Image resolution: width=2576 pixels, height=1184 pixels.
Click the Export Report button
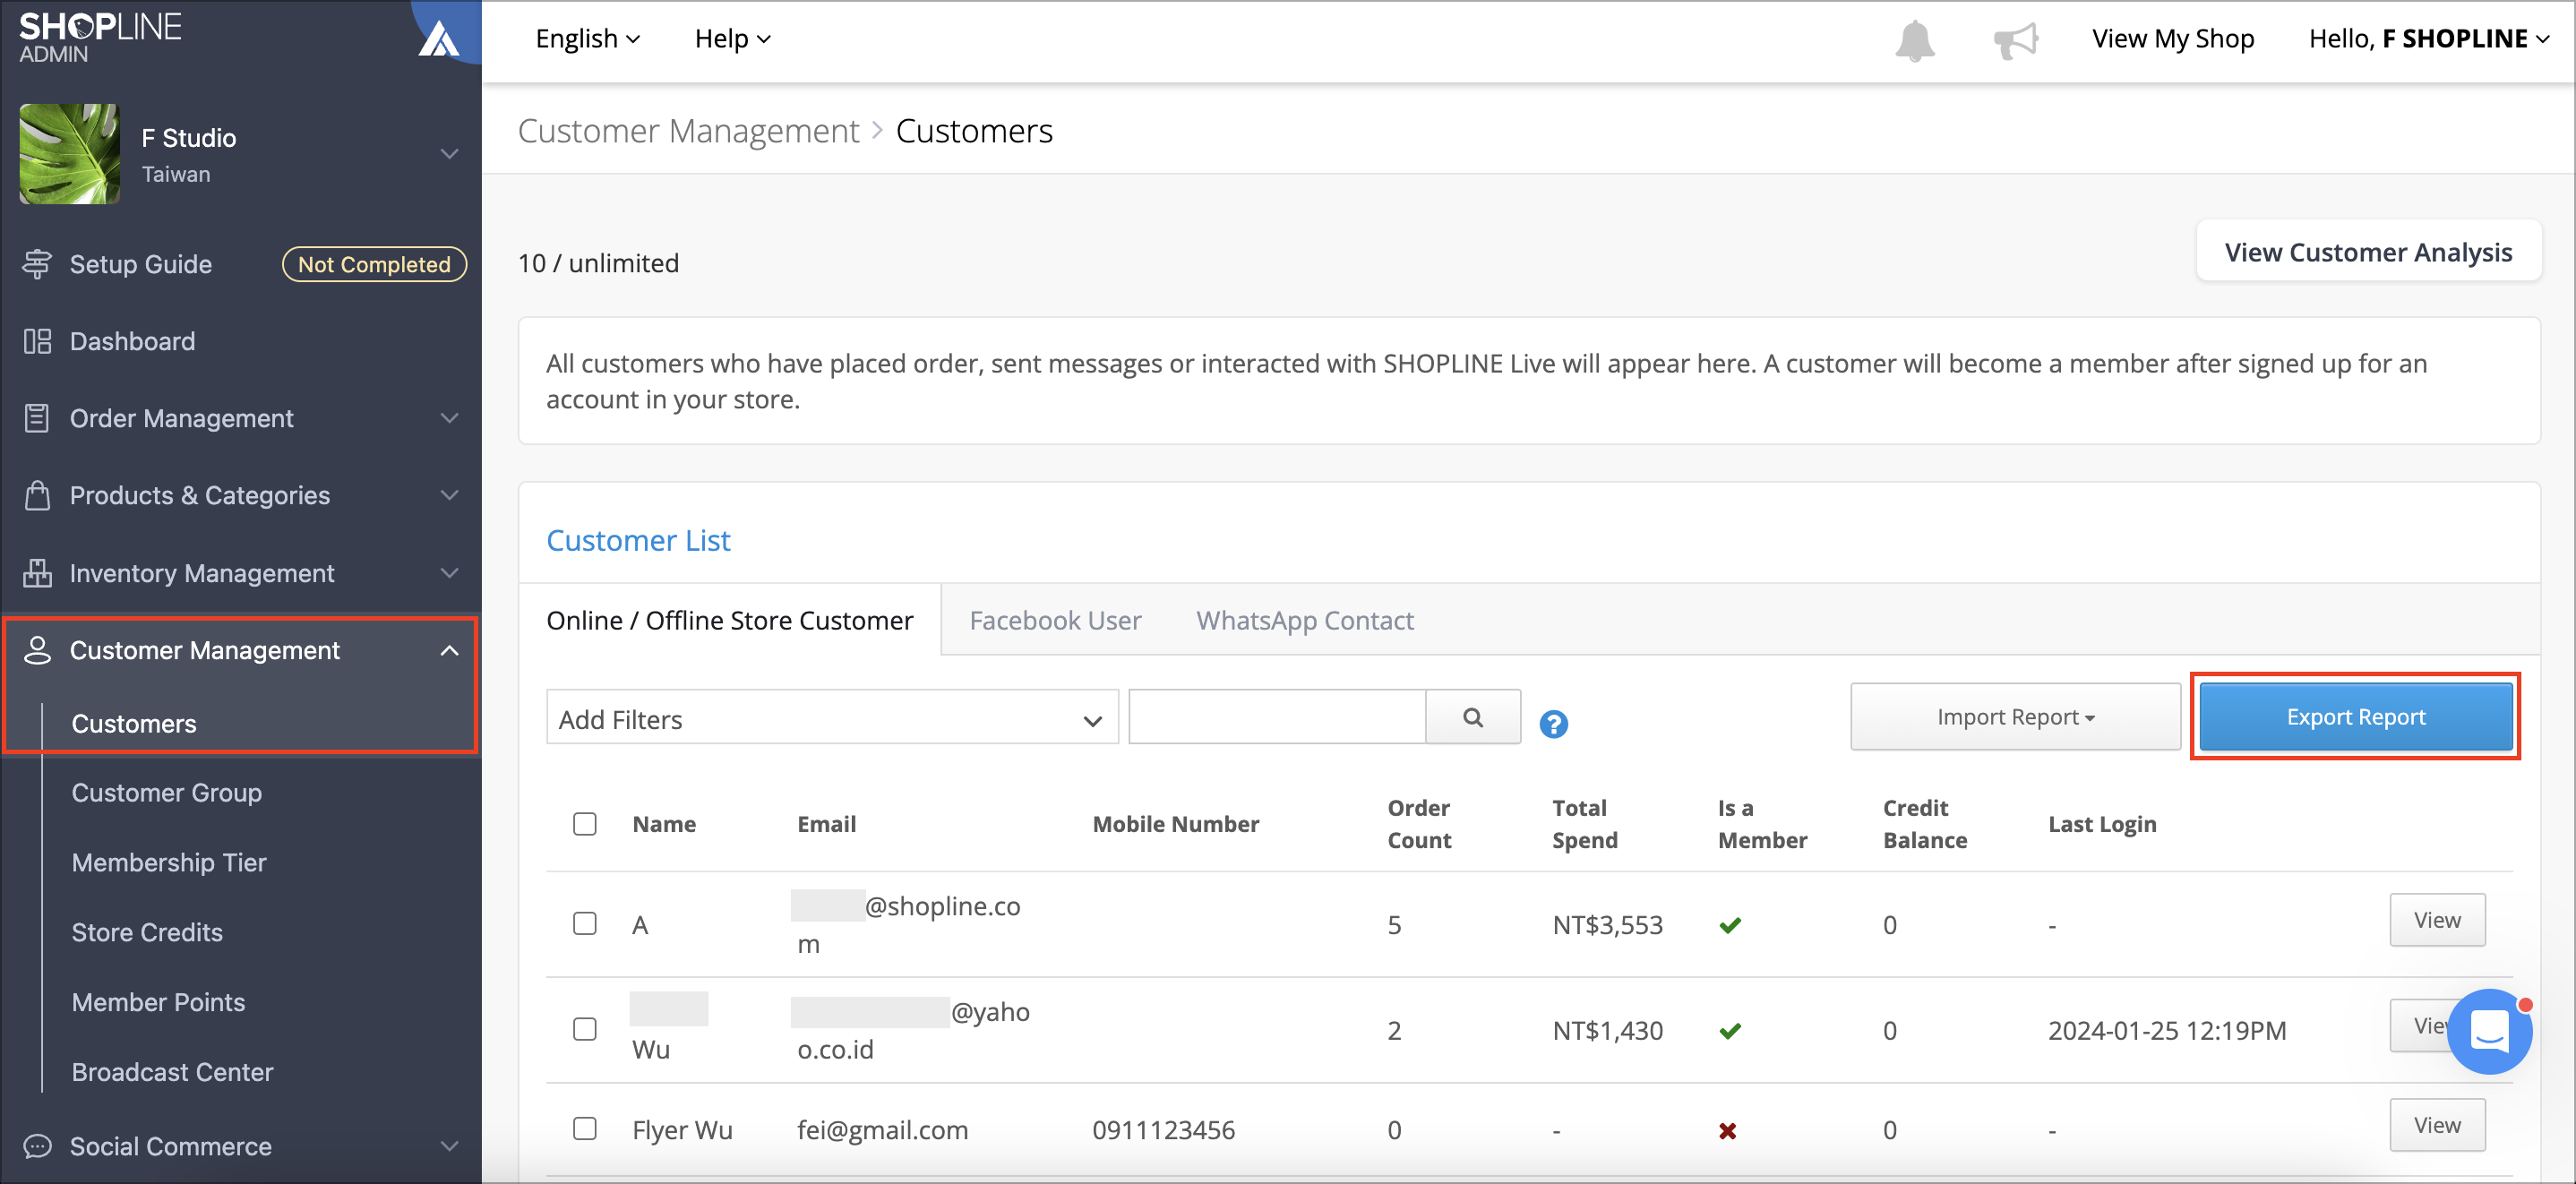[x=2355, y=717]
